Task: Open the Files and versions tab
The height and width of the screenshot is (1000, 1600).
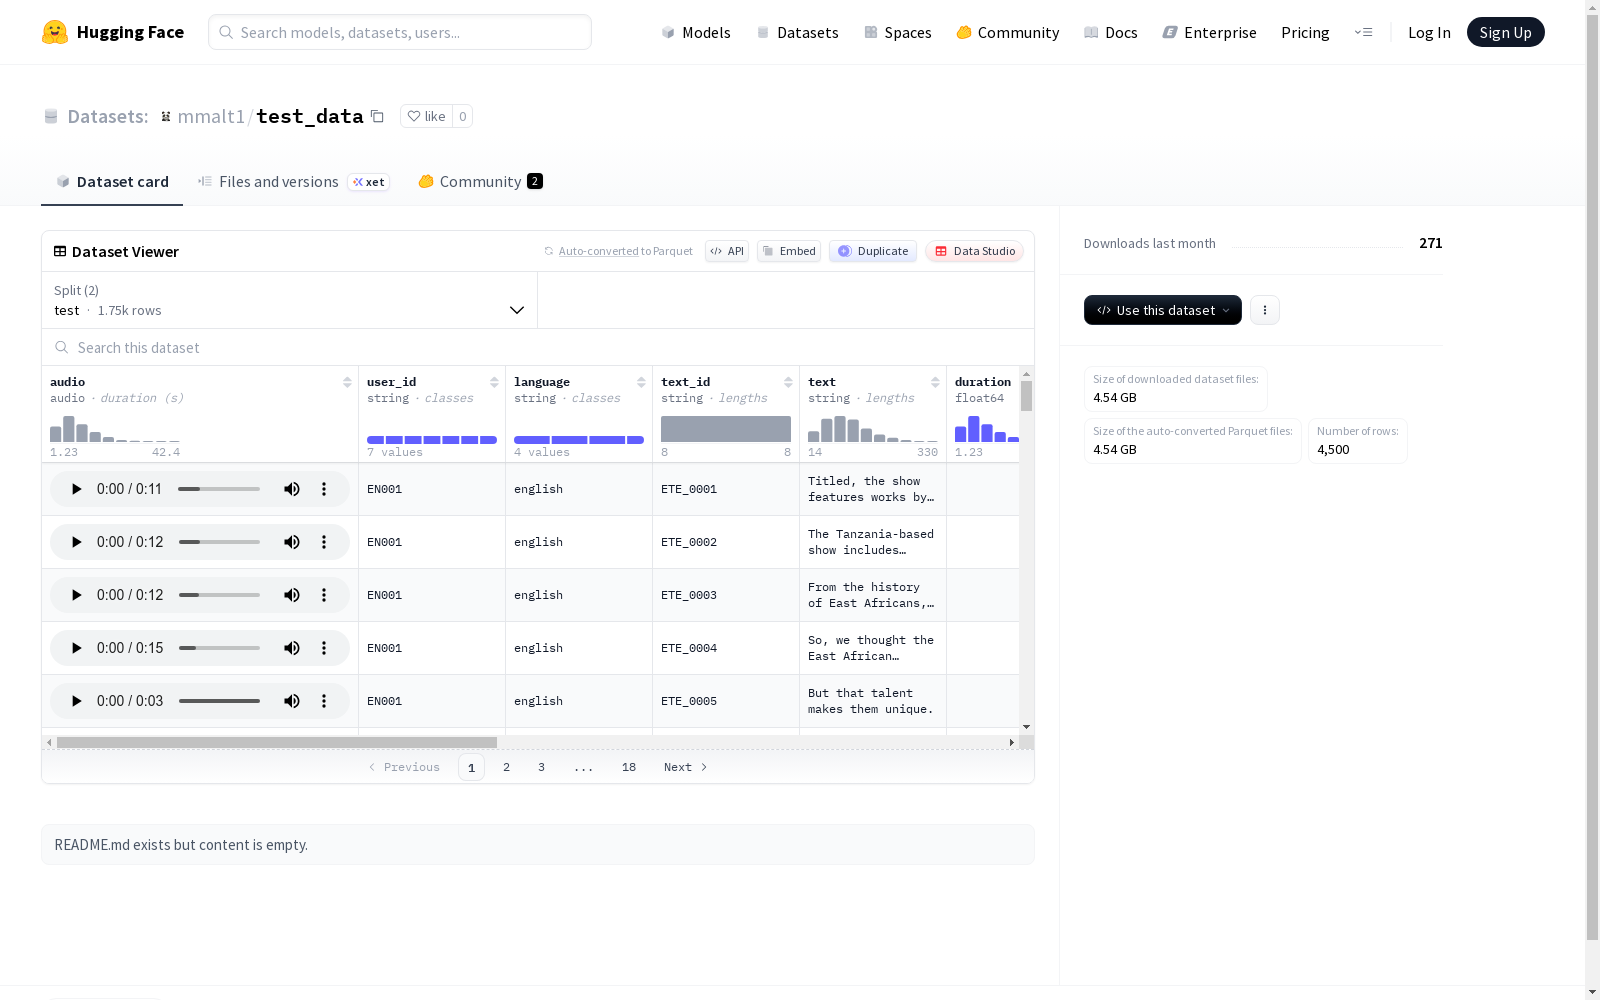Action: [x=293, y=181]
